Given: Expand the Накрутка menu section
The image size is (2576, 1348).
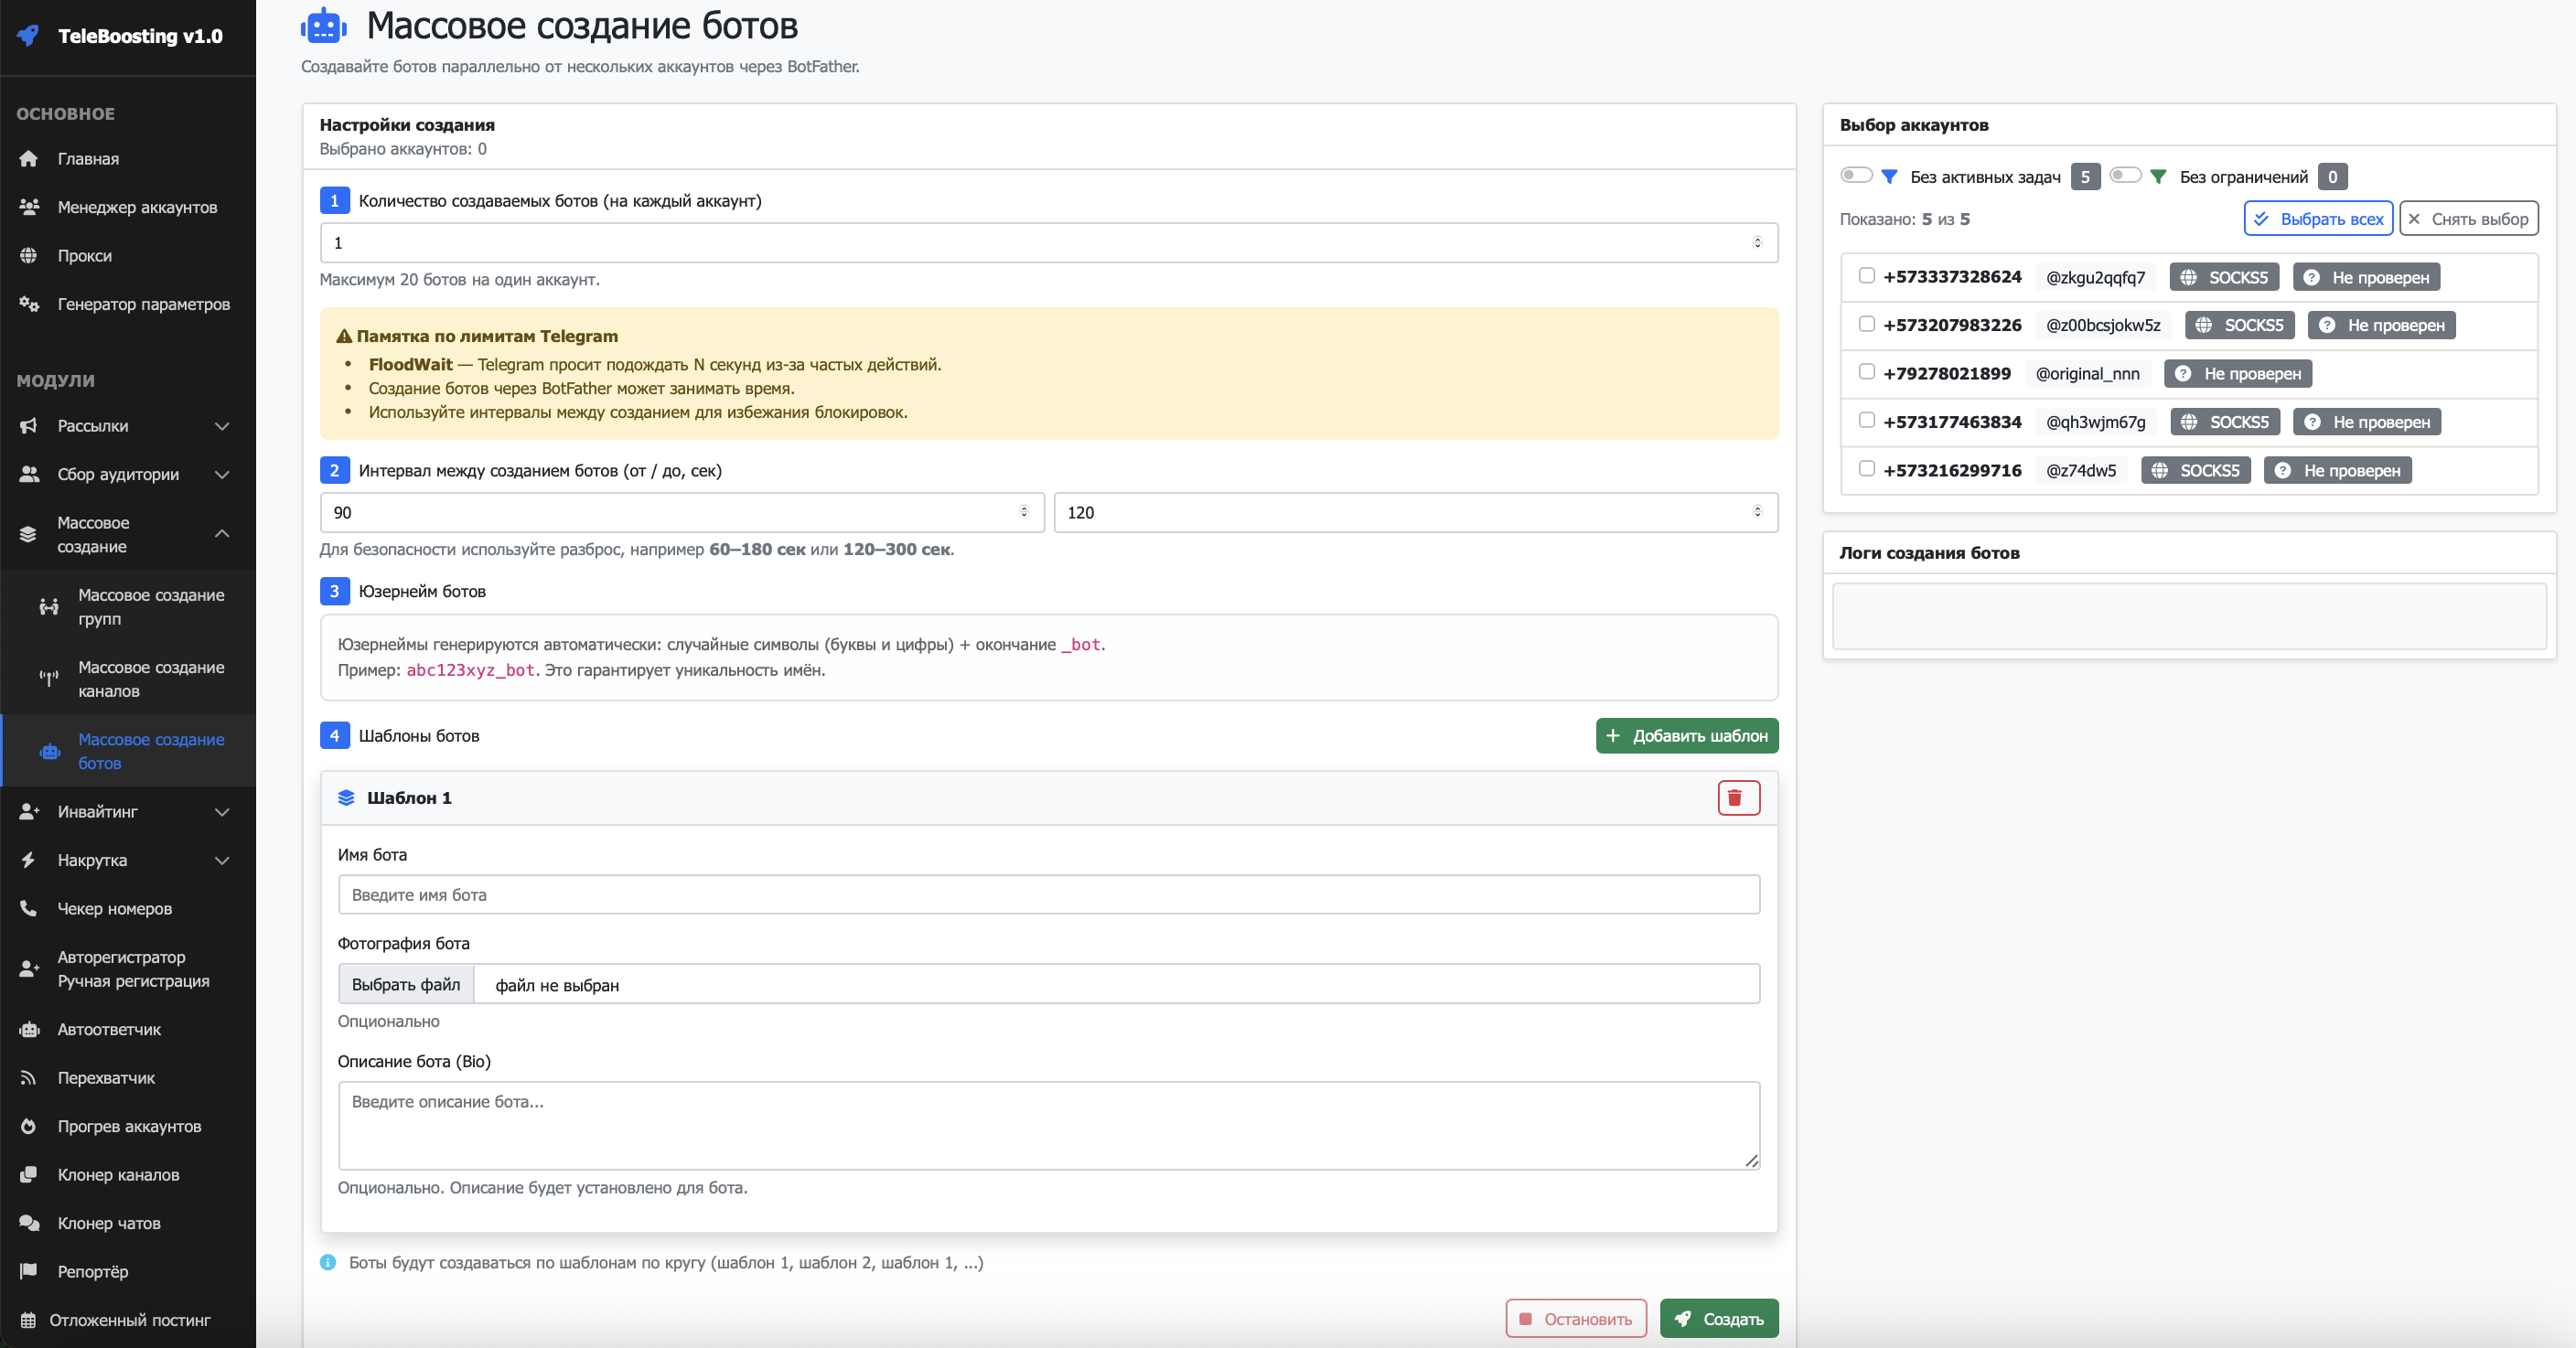Looking at the screenshot, I should [222, 860].
